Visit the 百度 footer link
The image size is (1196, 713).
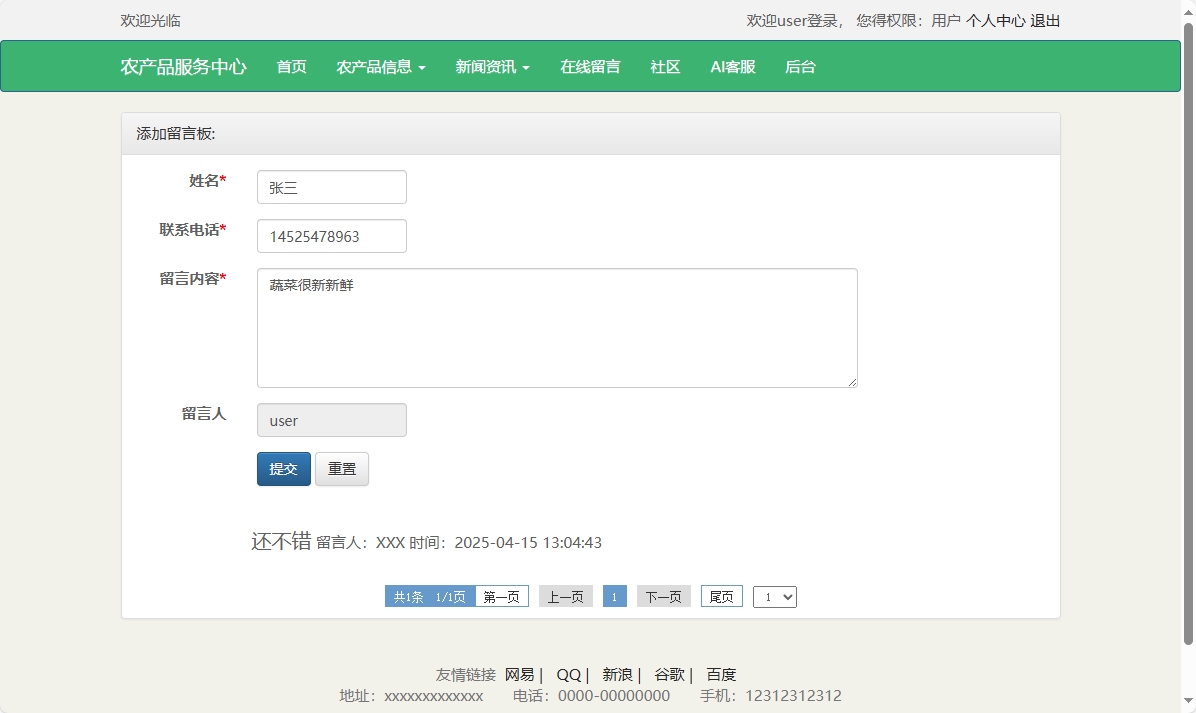coord(721,674)
